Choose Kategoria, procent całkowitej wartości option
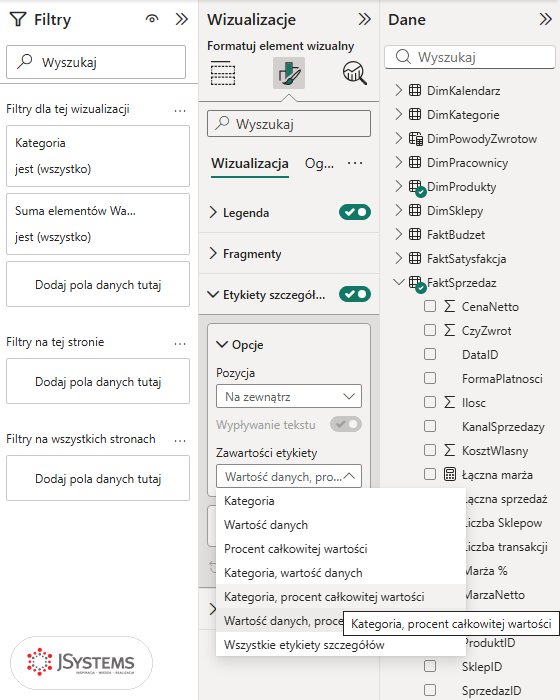The image size is (560, 700). (341, 596)
